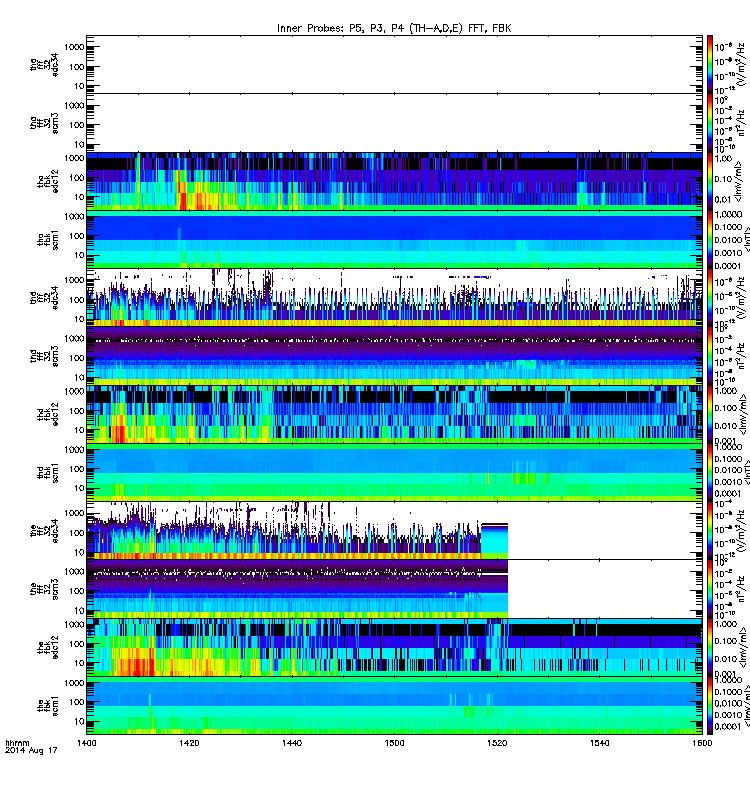Image resolution: width=750 pixels, height=800 pixels.
Task: Click the plot title "Inner Probes: P5, P3, P4"
Action: 343,28
